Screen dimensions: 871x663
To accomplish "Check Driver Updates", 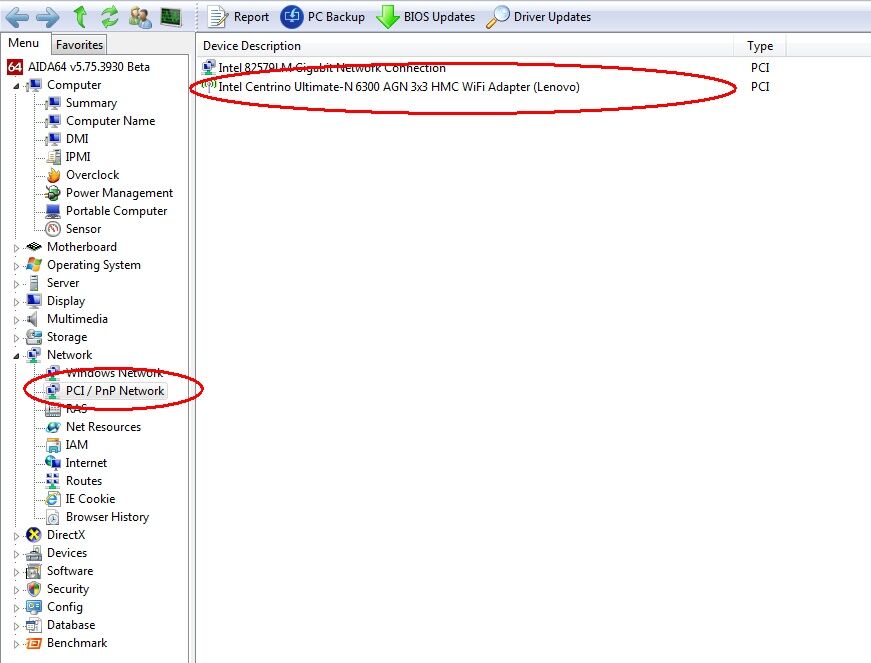I will tap(538, 17).
